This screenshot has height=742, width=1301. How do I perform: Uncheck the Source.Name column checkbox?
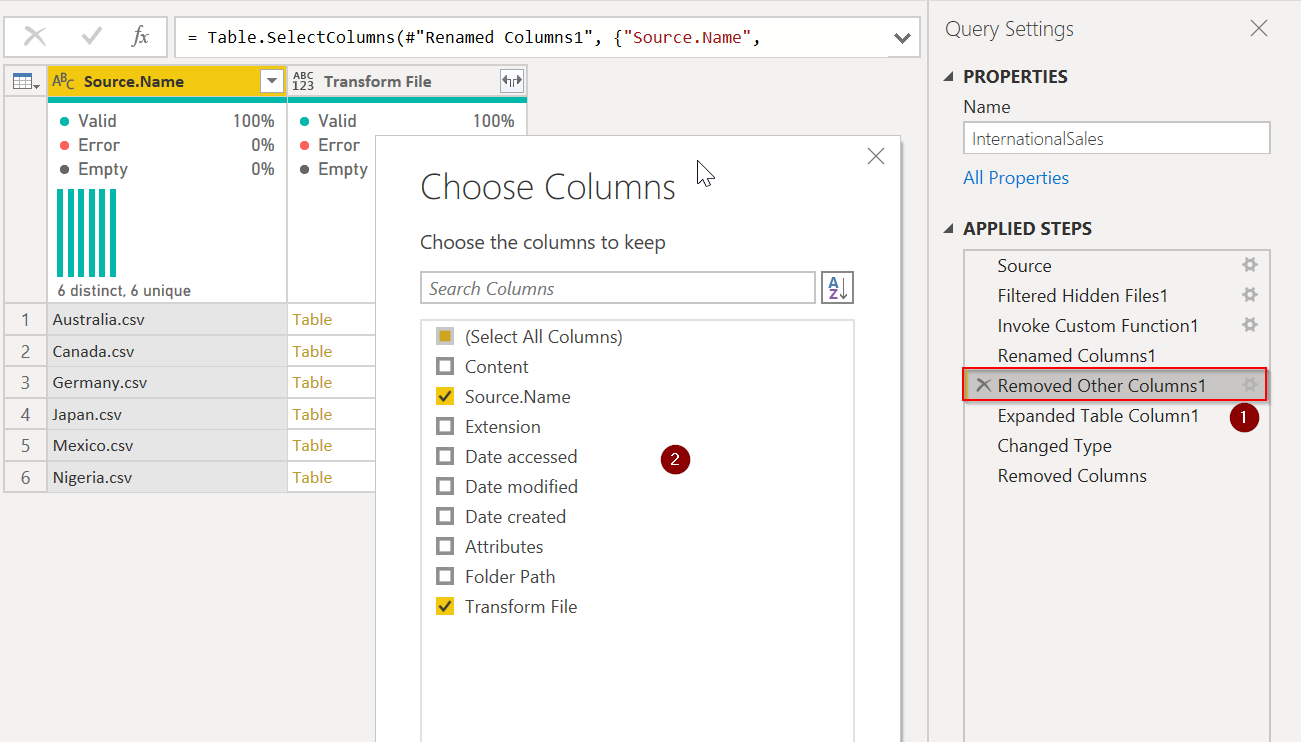point(445,397)
